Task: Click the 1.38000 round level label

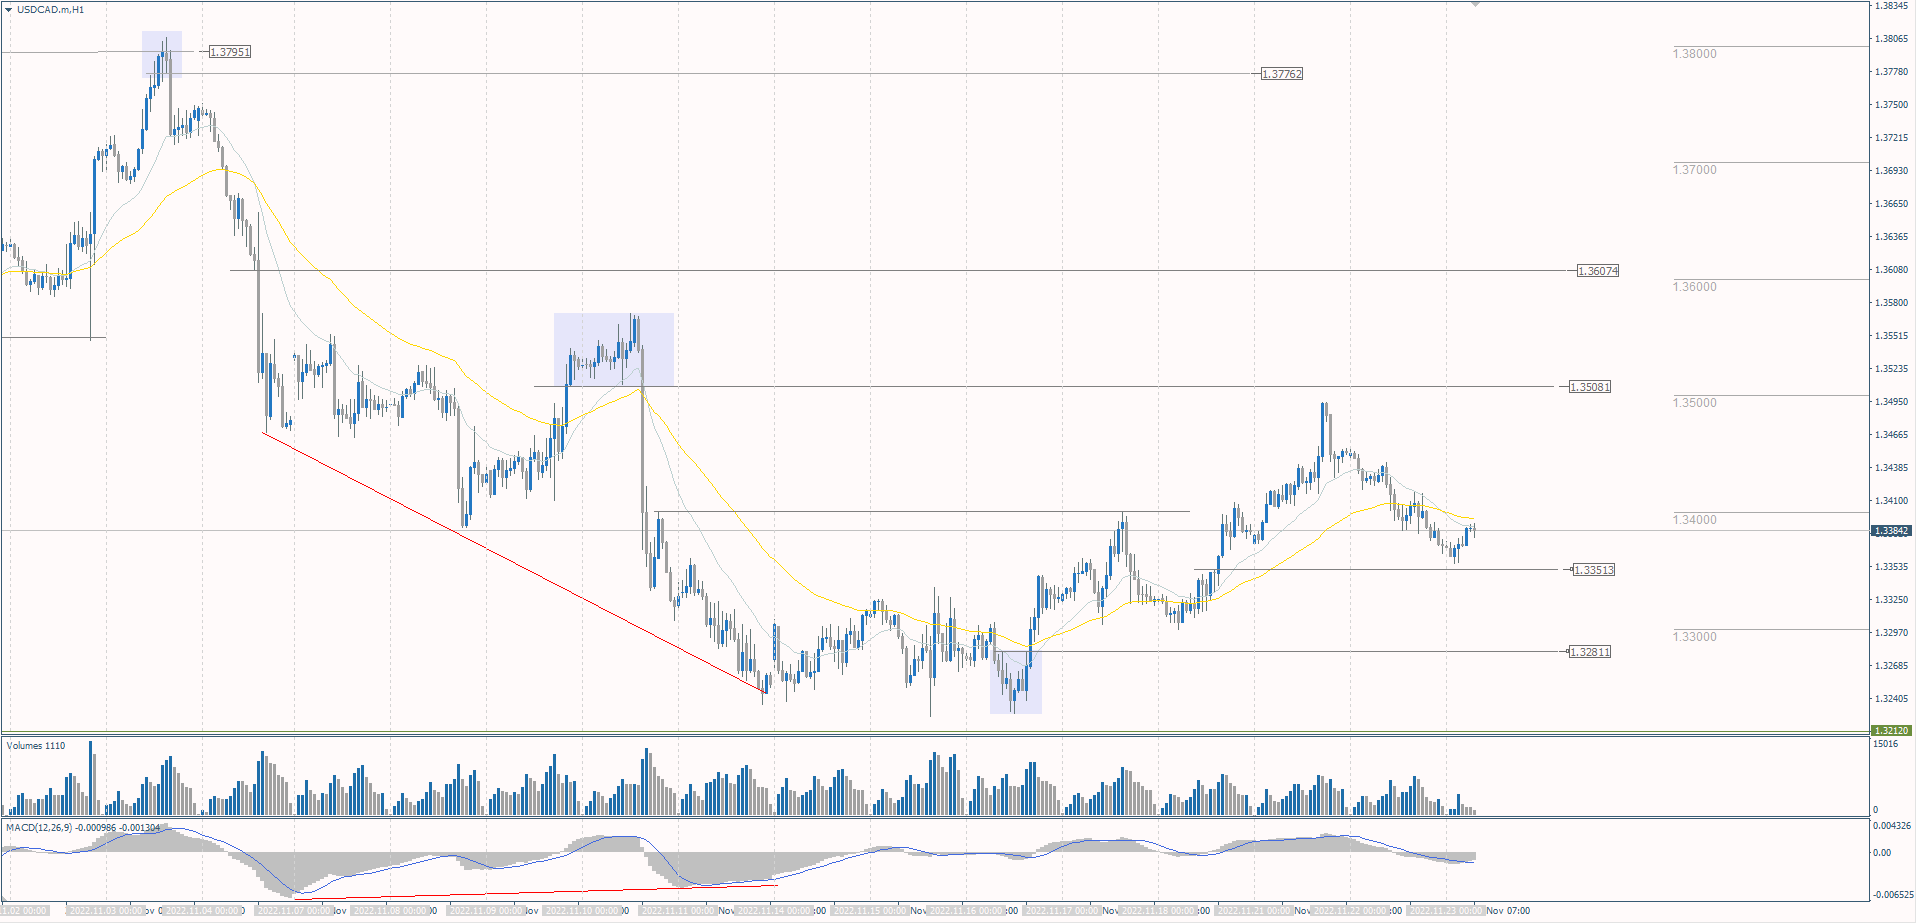Action: (1695, 54)
